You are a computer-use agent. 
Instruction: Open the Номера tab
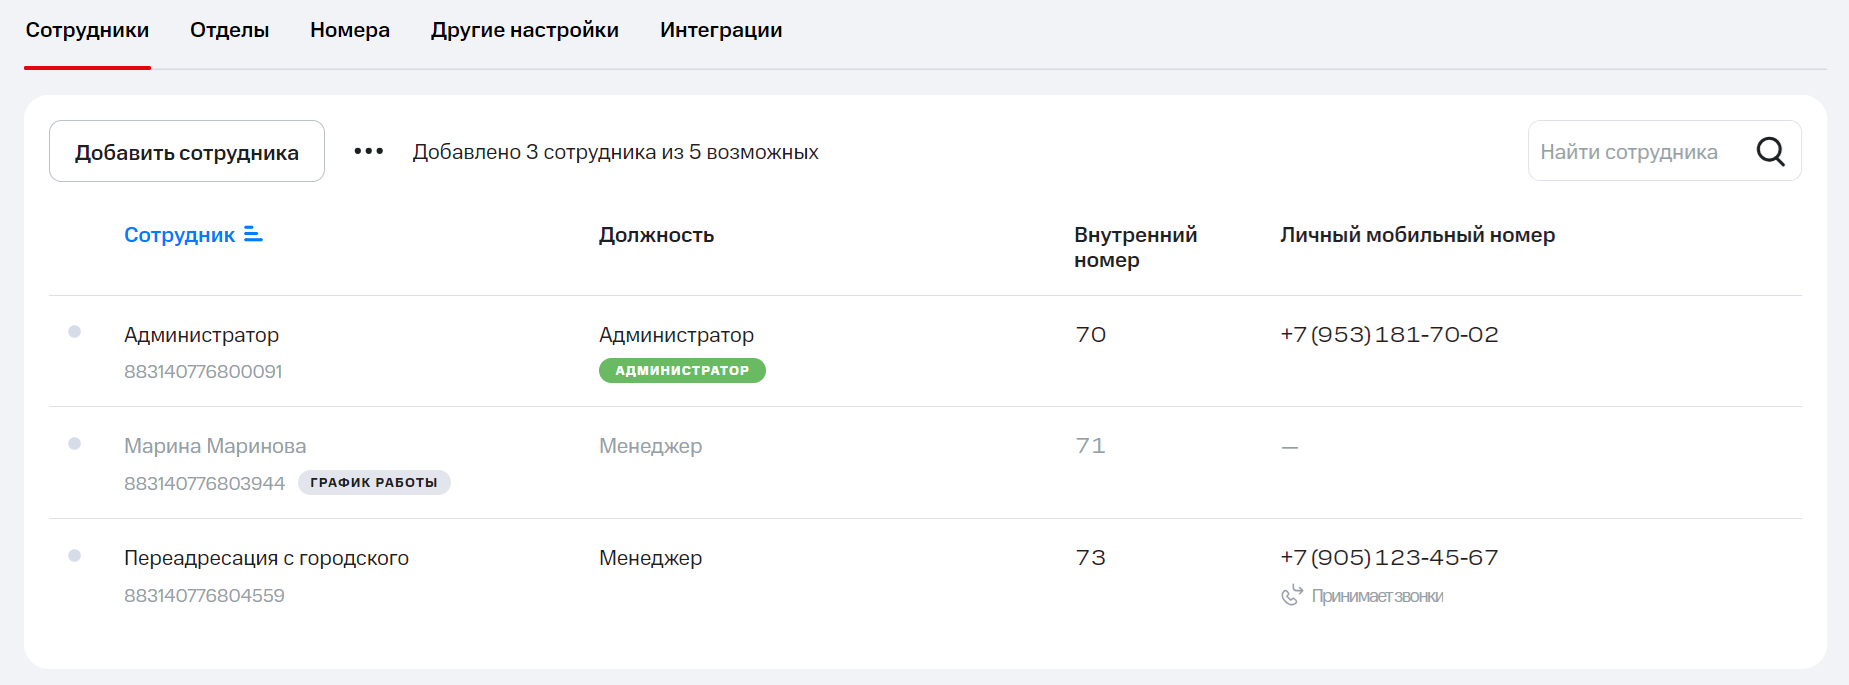tap(350, 30)
